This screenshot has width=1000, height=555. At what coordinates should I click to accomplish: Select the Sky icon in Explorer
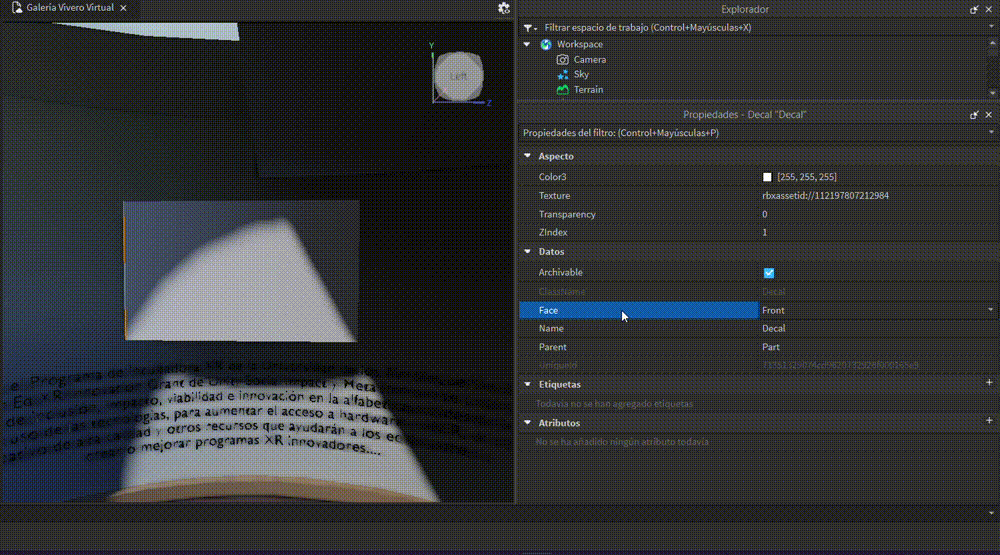562,75
